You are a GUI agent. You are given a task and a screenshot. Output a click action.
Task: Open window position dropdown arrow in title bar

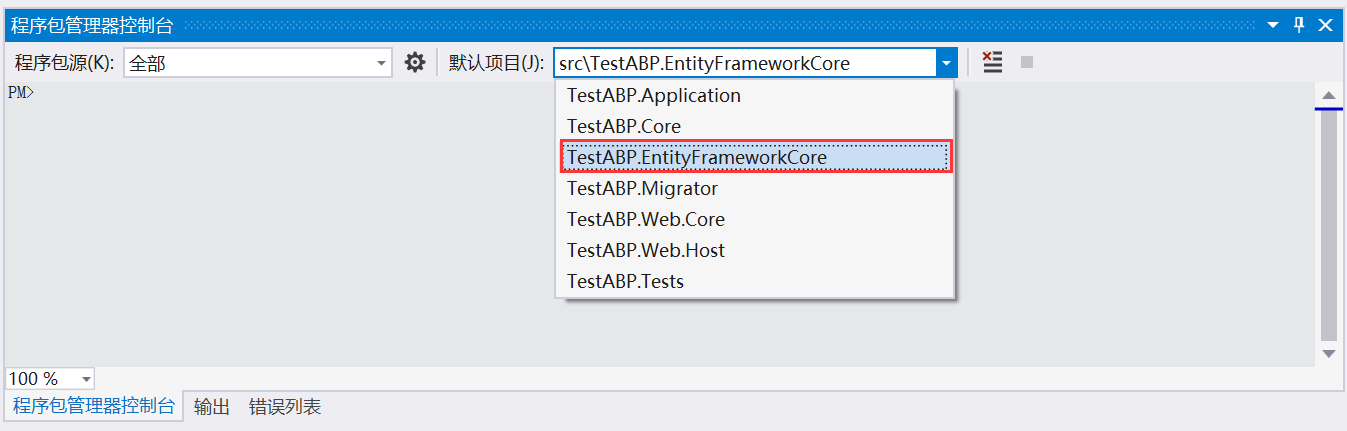pos(1273,26)
